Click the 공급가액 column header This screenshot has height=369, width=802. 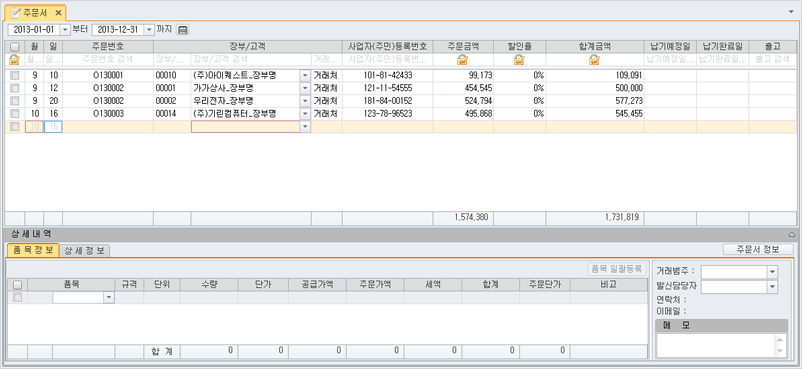pyautogui.click(x=317, y=285)
